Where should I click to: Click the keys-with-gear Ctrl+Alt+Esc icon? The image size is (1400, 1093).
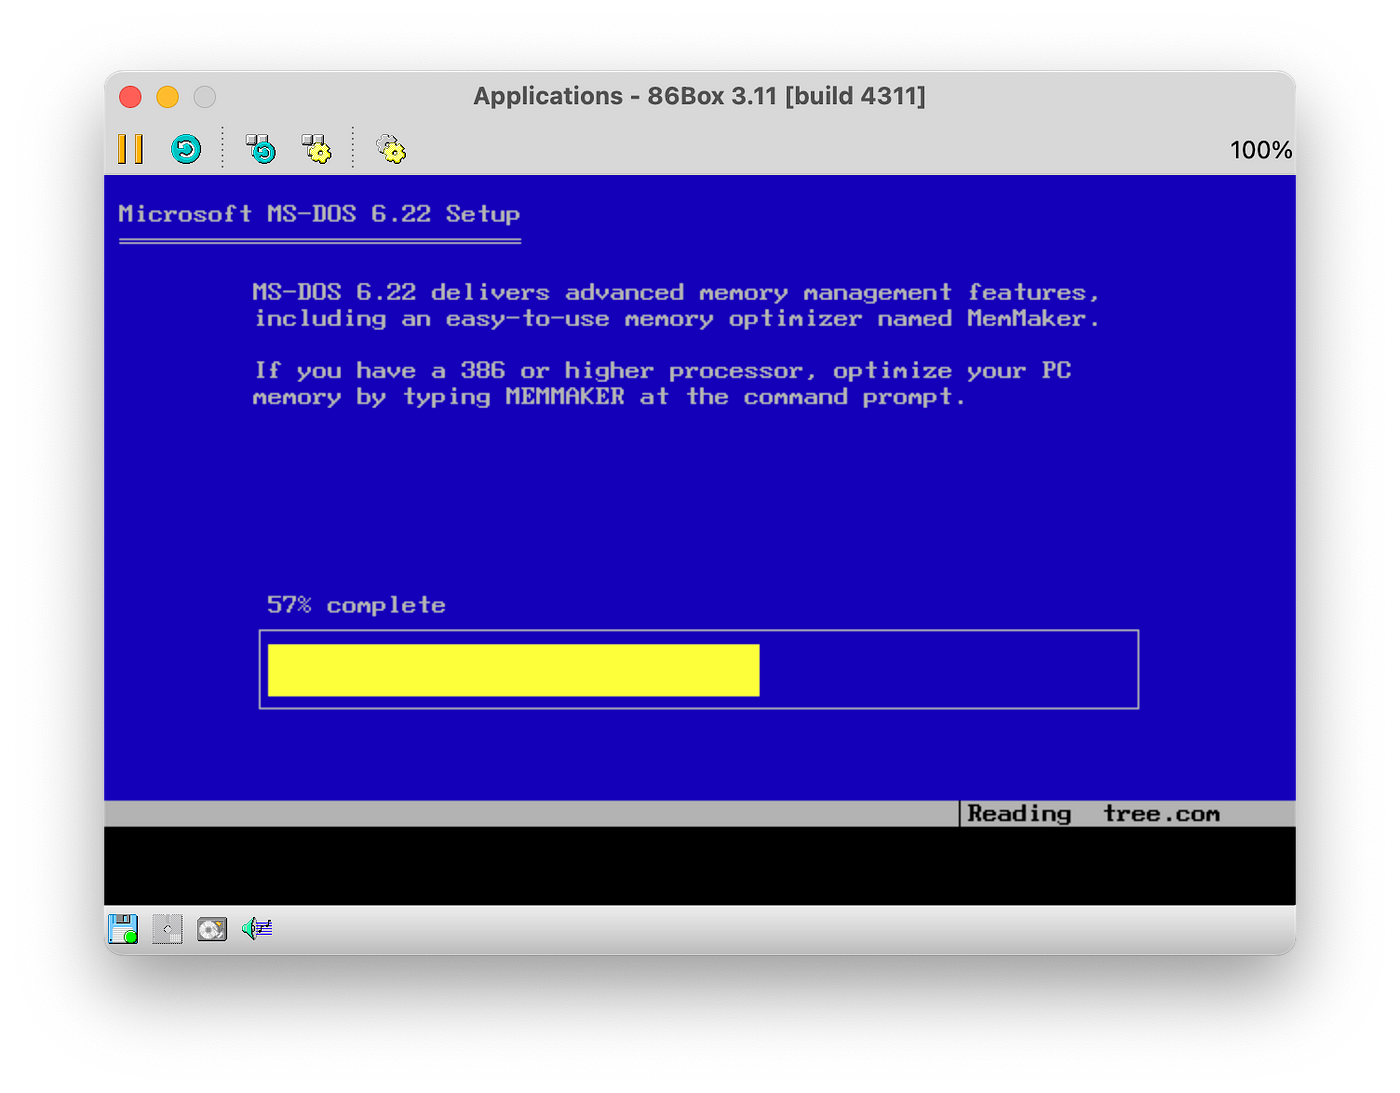pyautogui.click(x=317, y=149)
